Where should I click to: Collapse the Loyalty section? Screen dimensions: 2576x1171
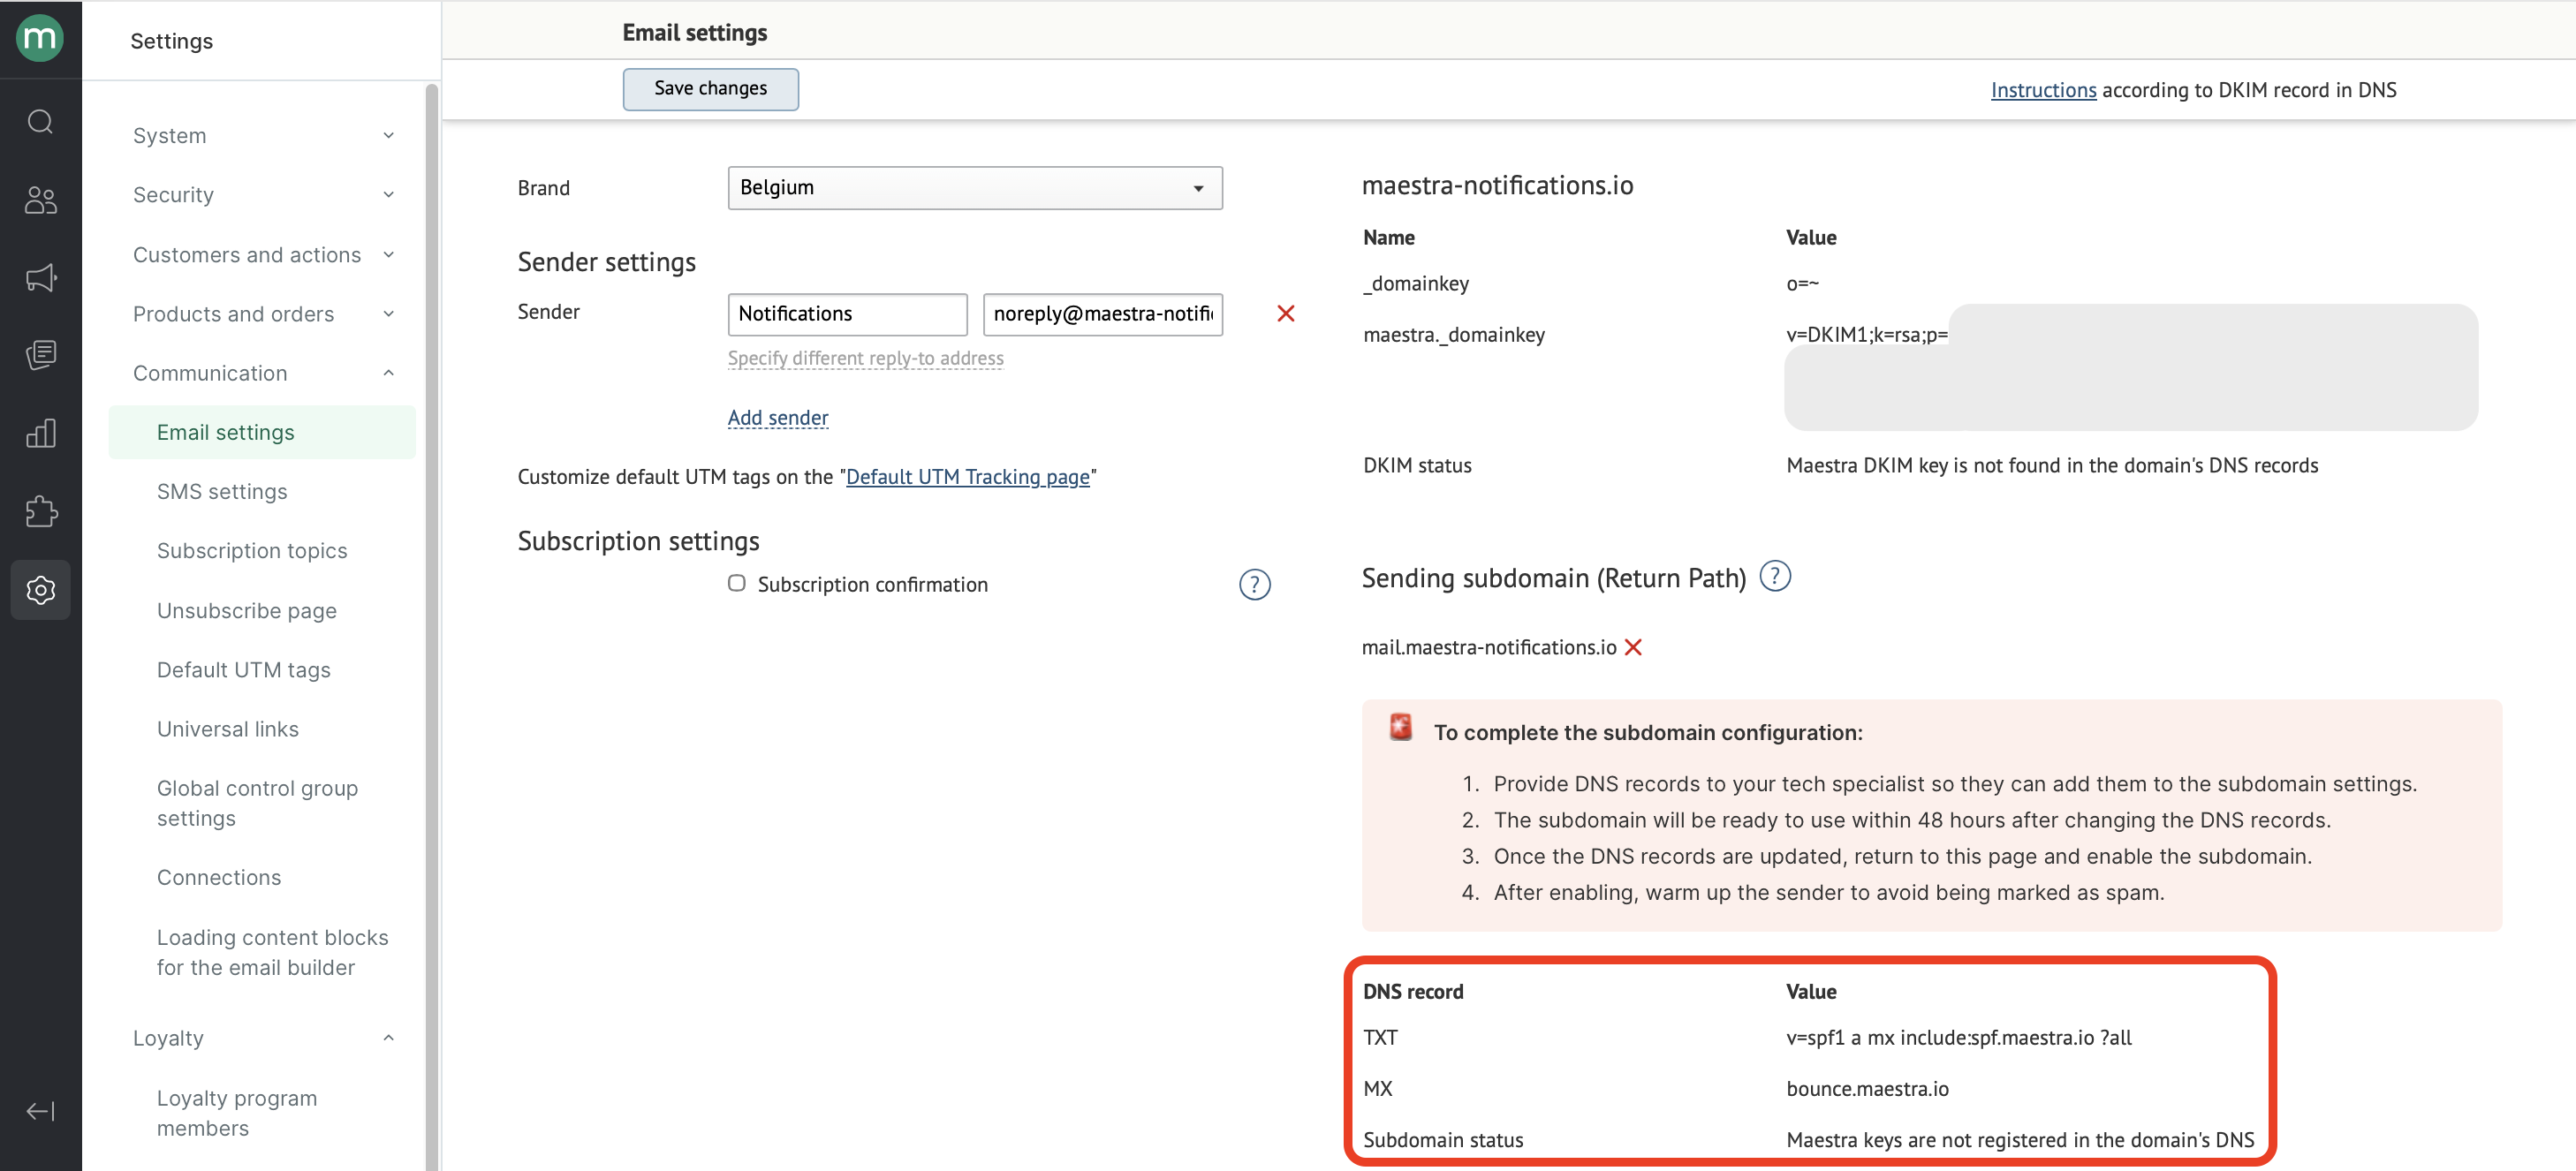pos(264,1038)
